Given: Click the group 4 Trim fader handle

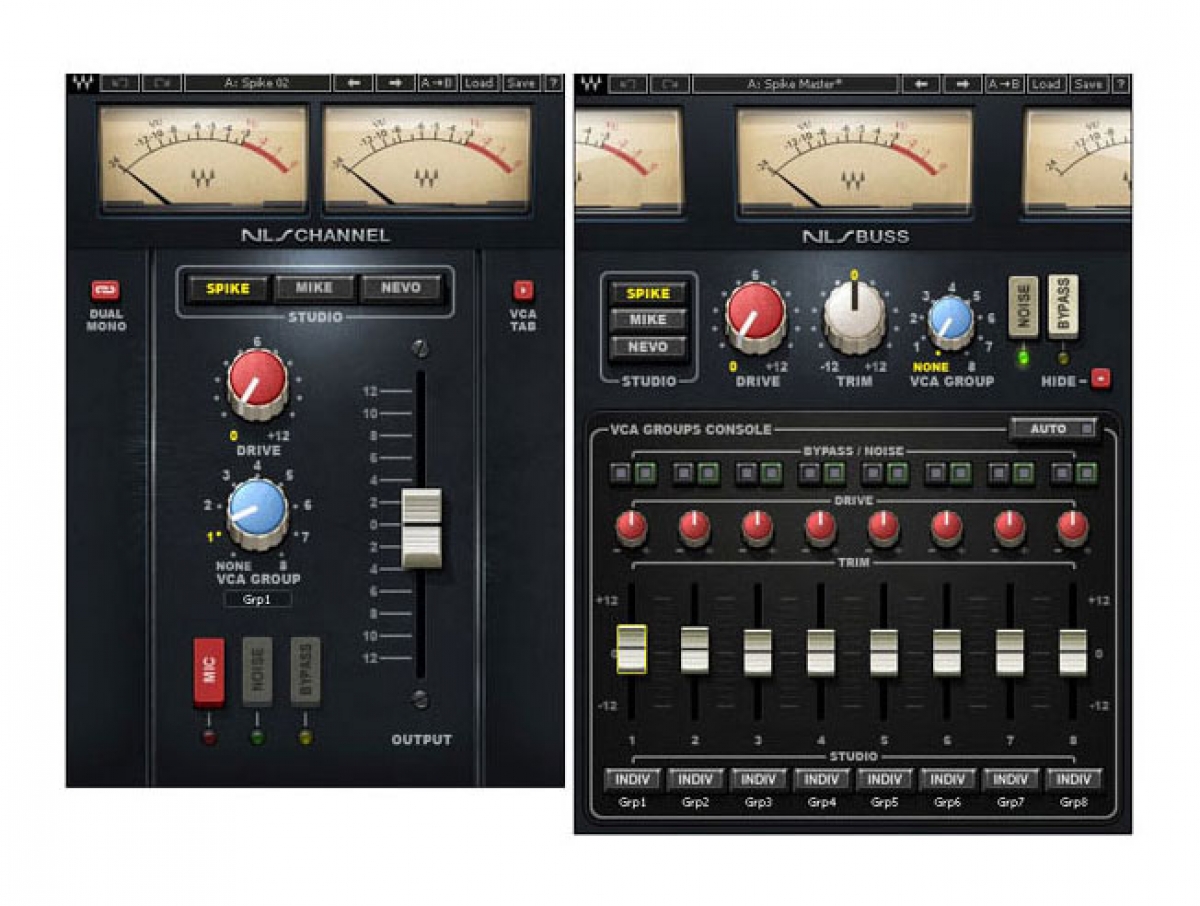Looking at the screenshot, I should (820, 652).
